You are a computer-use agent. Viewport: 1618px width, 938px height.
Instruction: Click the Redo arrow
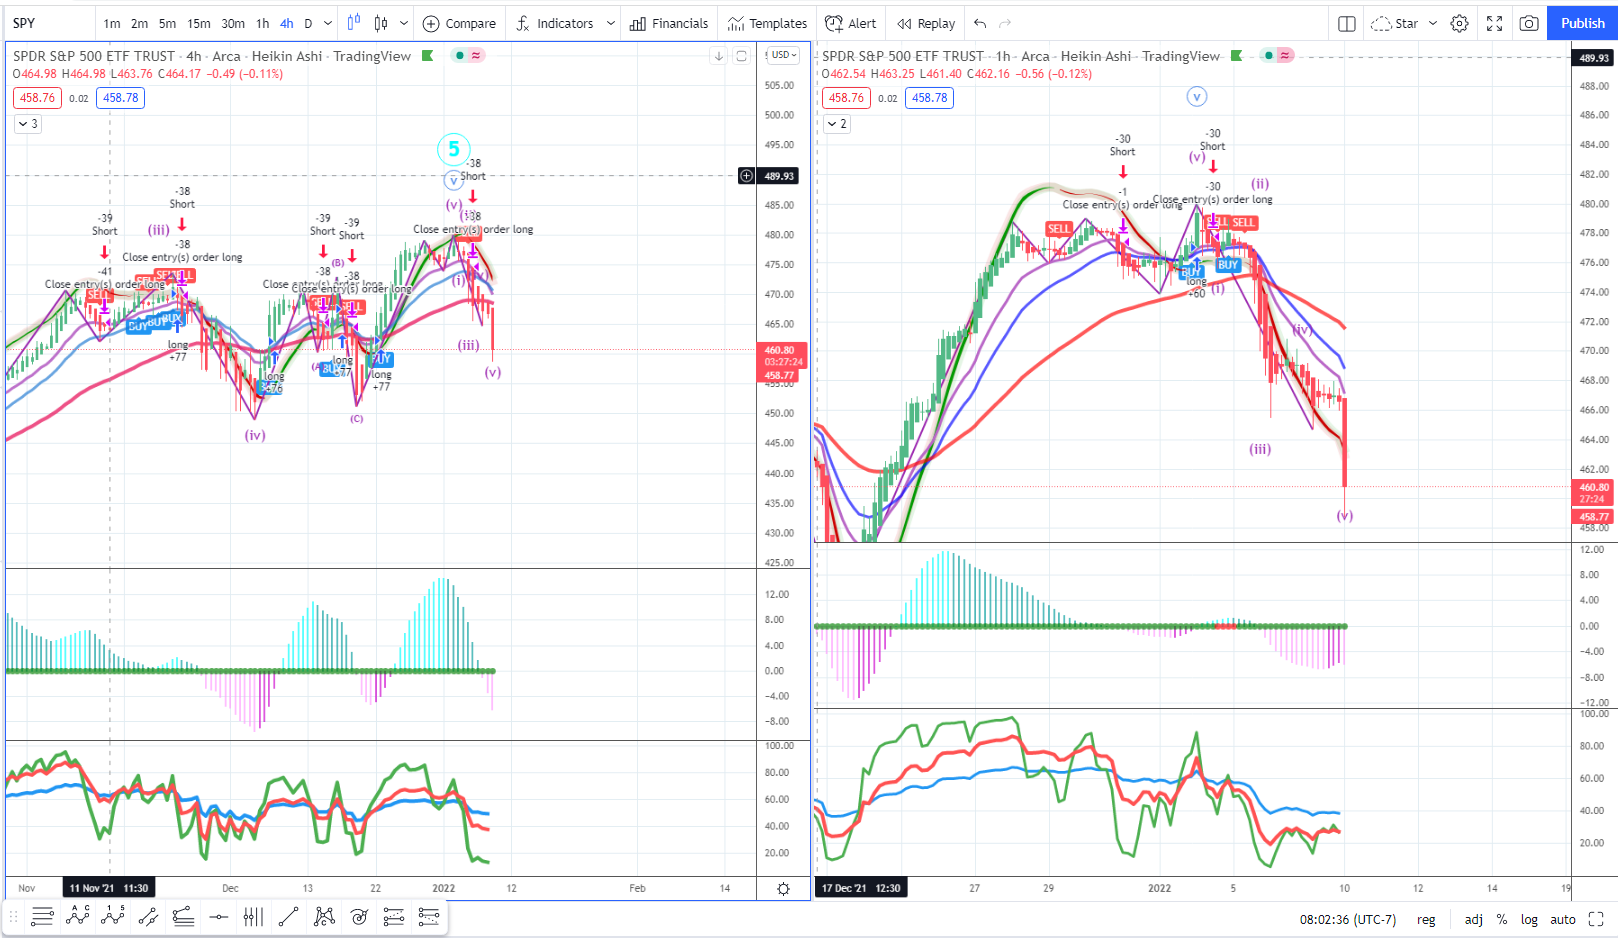coord(1005,23)
